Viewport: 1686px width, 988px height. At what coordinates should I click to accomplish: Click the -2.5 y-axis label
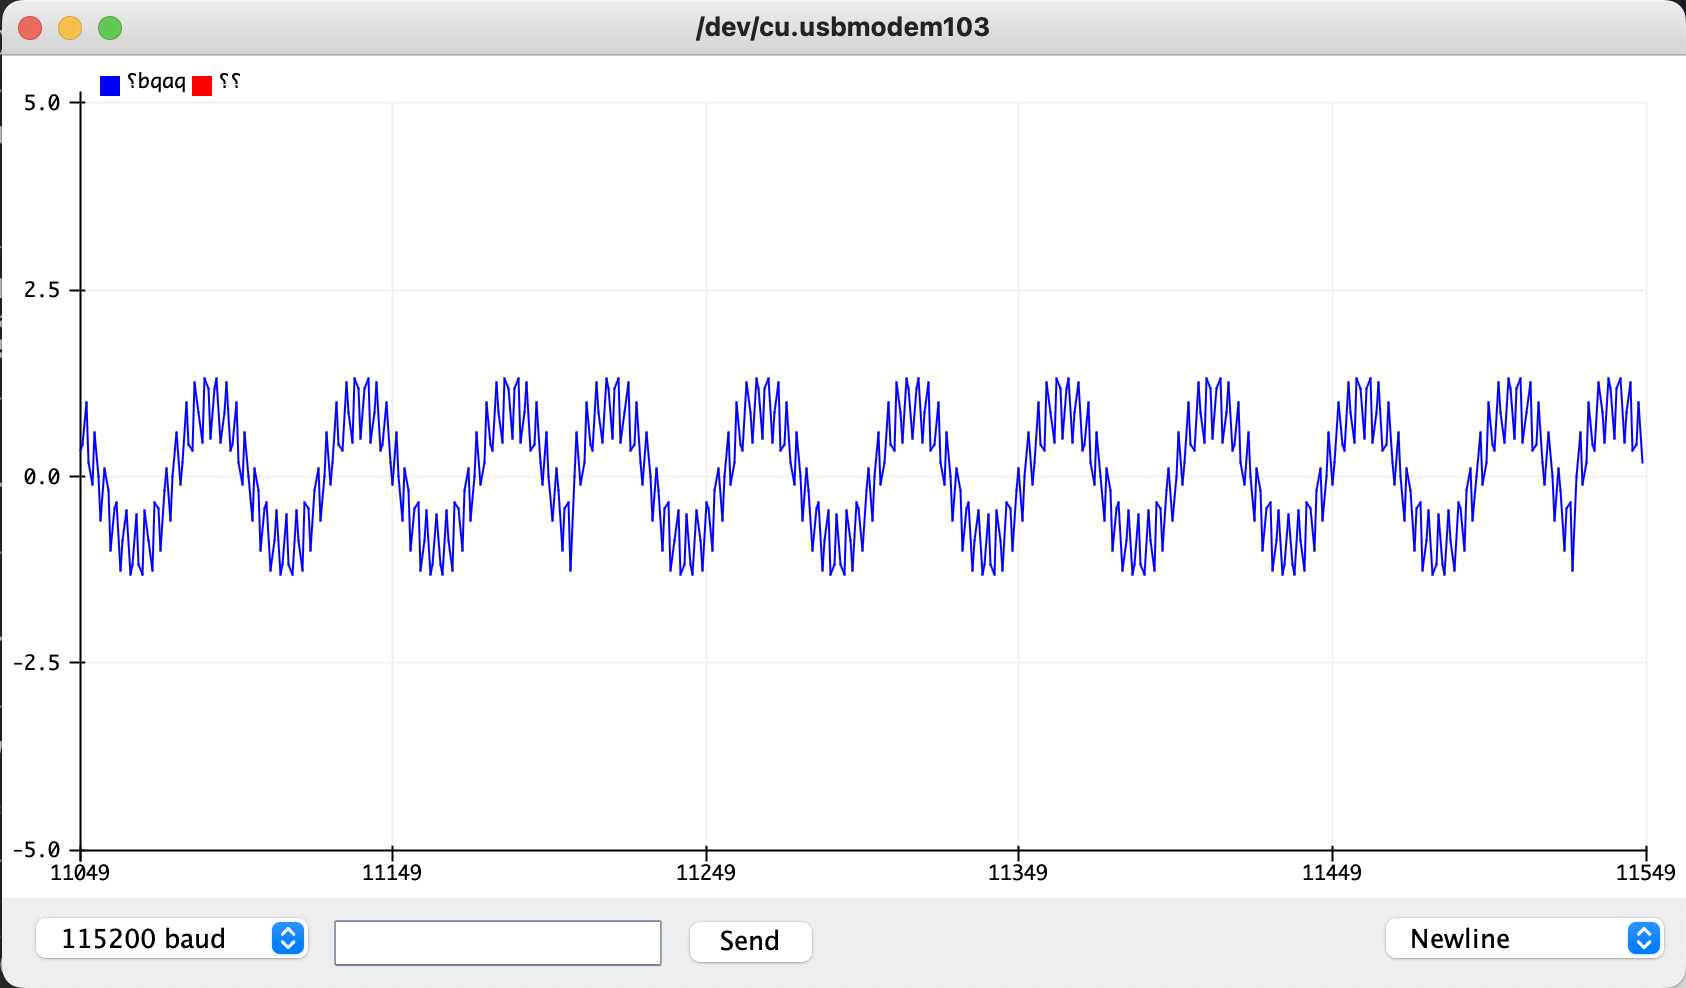pyautogui.click(x=36, y=663)
